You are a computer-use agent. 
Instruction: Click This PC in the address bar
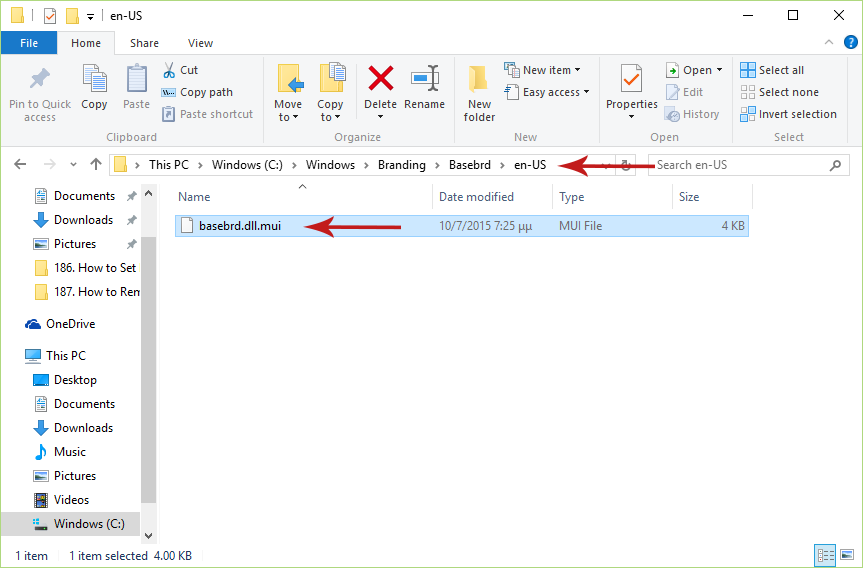168,165
